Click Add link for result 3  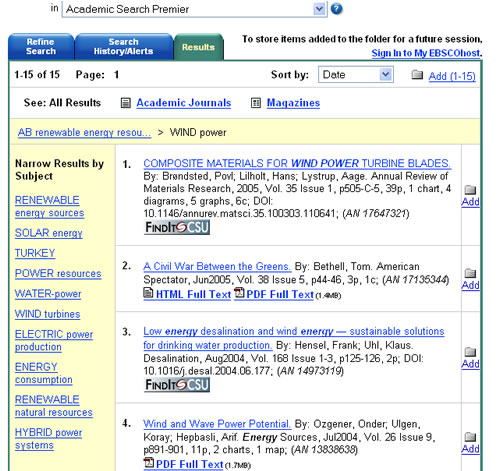tap(470, 364)
